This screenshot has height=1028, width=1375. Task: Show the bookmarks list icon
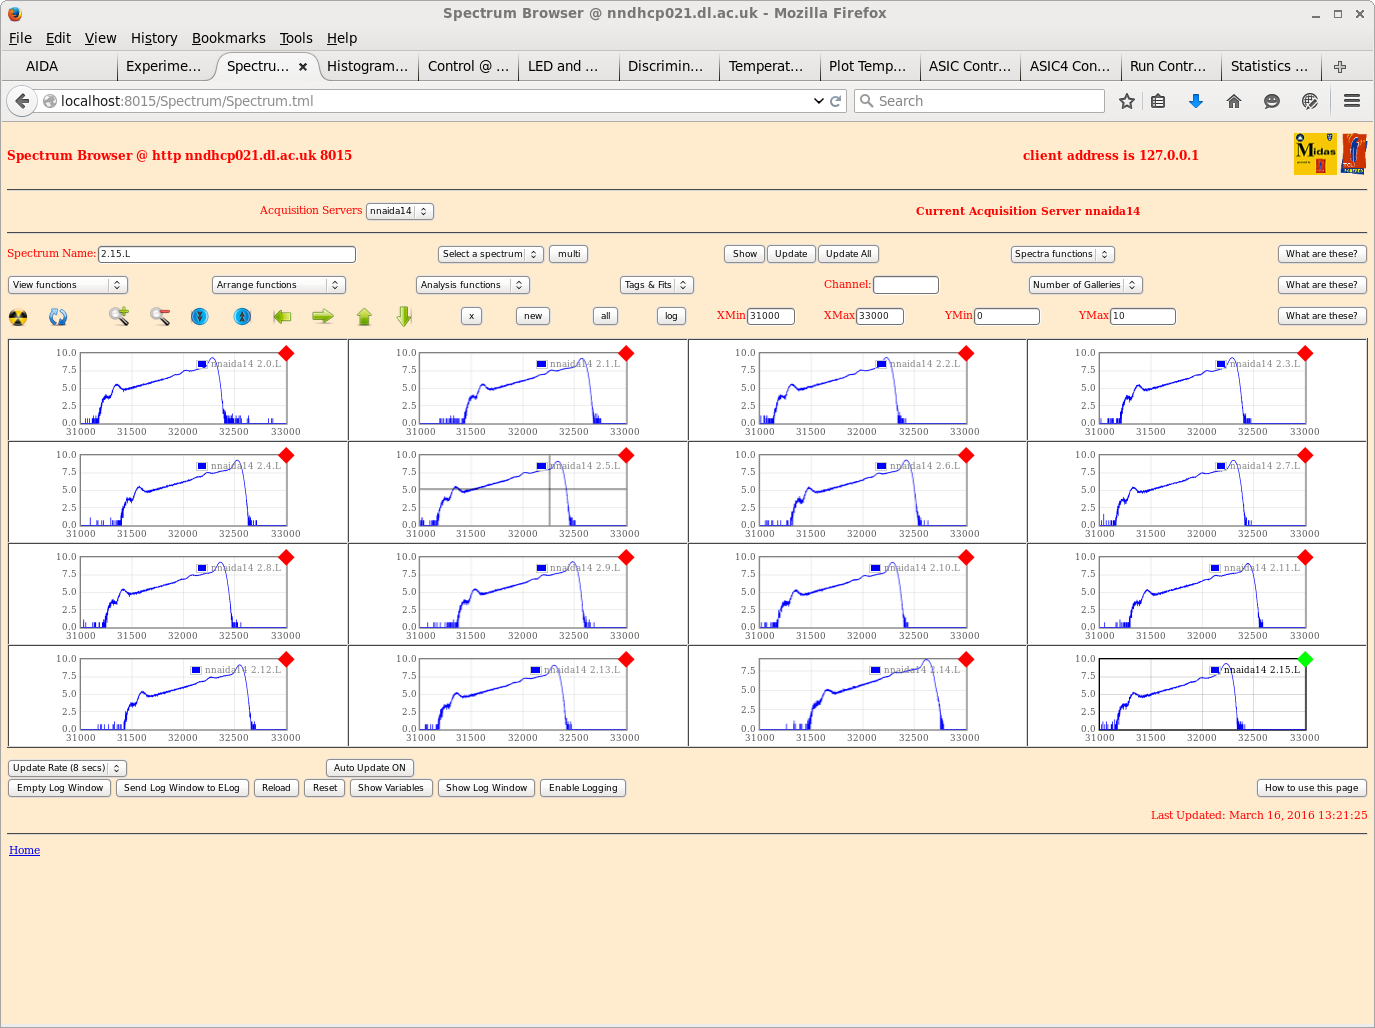tap(1158, 101)
